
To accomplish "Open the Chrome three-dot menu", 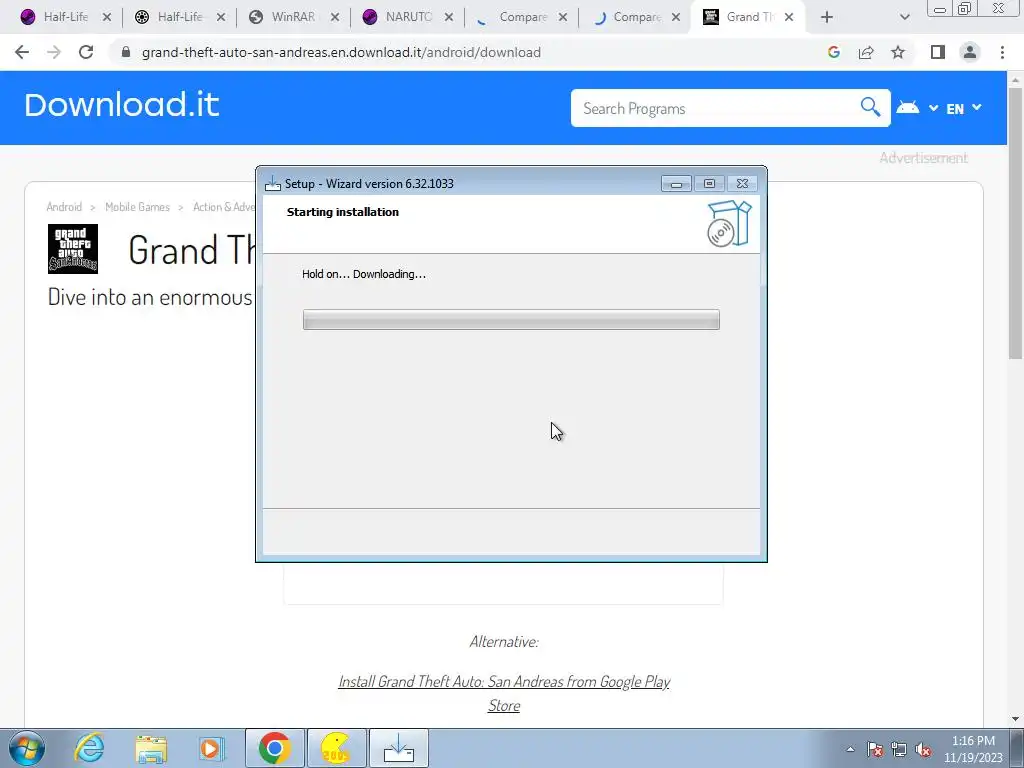I will pos(1002,52).
